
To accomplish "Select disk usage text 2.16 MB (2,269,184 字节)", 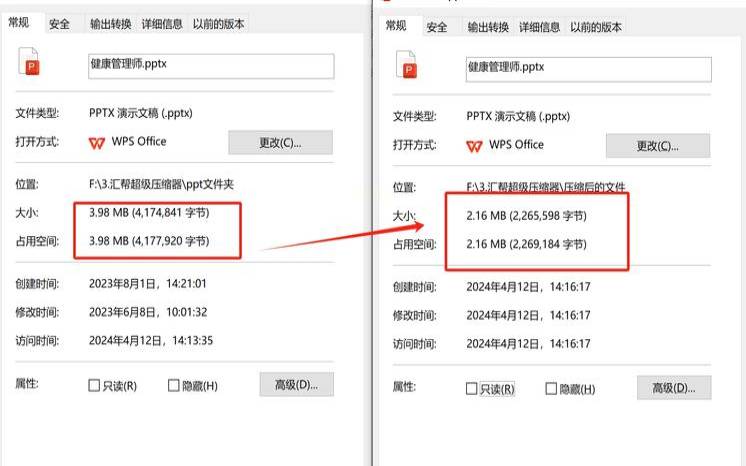I will click(x=526, y=245).
